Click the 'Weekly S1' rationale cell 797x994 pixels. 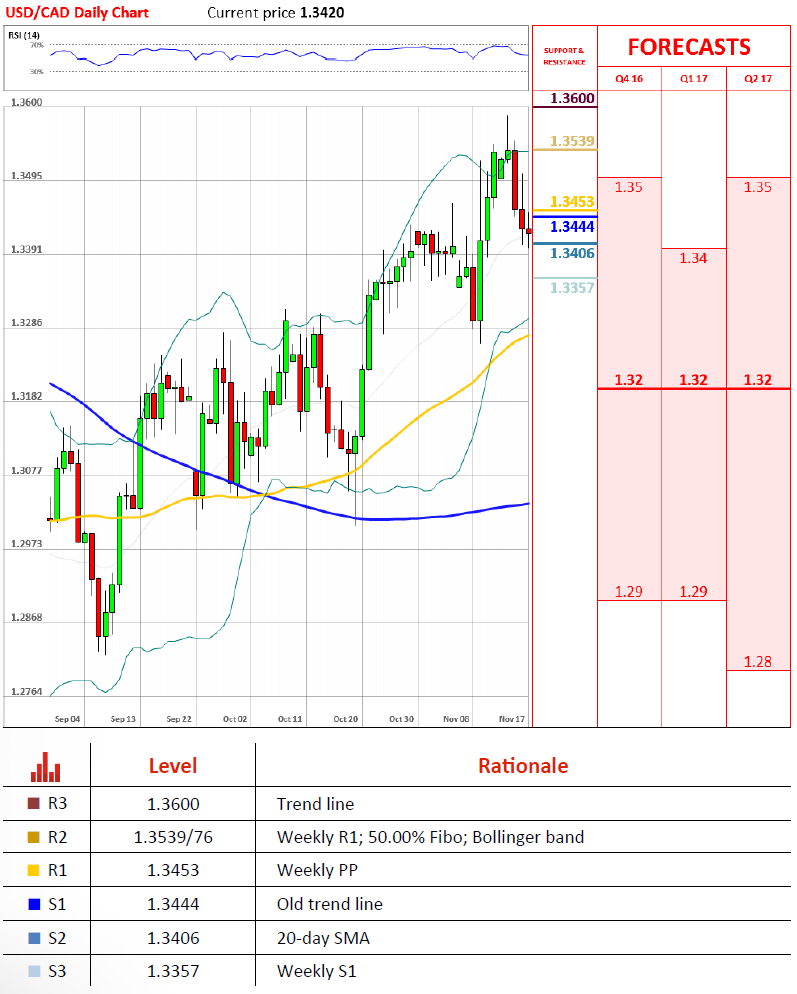316,971
